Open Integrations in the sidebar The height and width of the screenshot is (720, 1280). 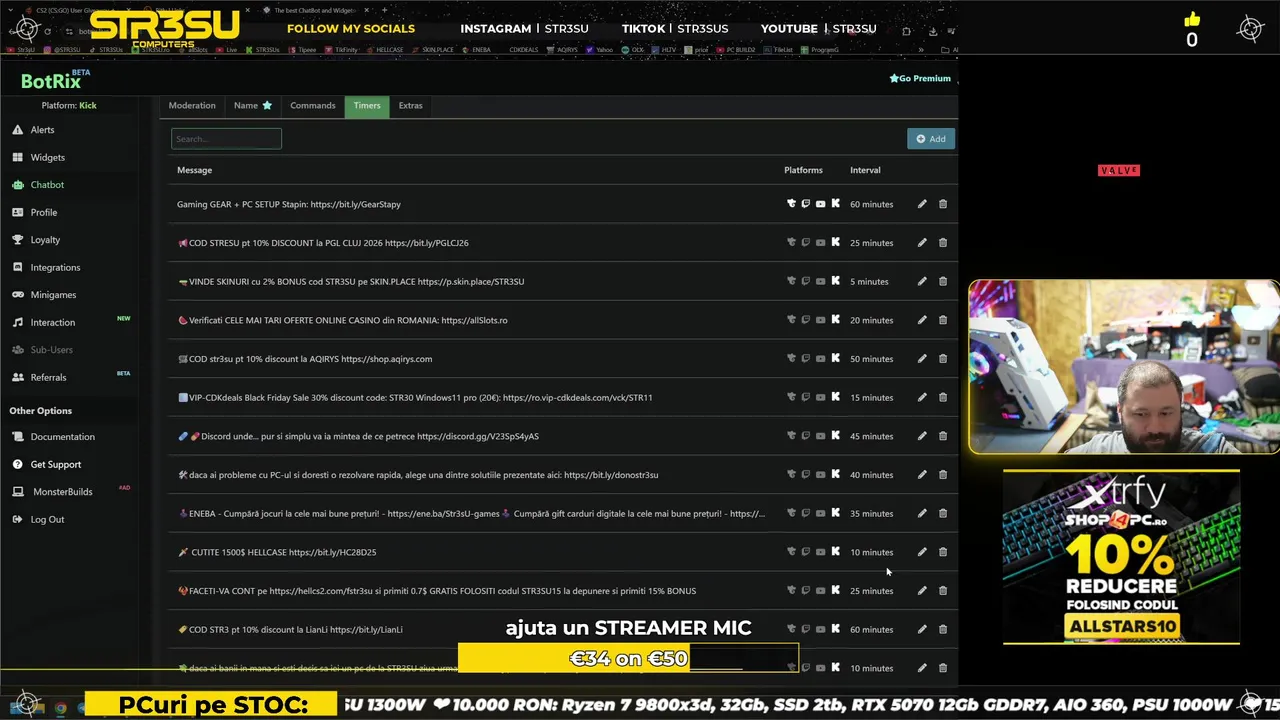(x=55, y=267)
